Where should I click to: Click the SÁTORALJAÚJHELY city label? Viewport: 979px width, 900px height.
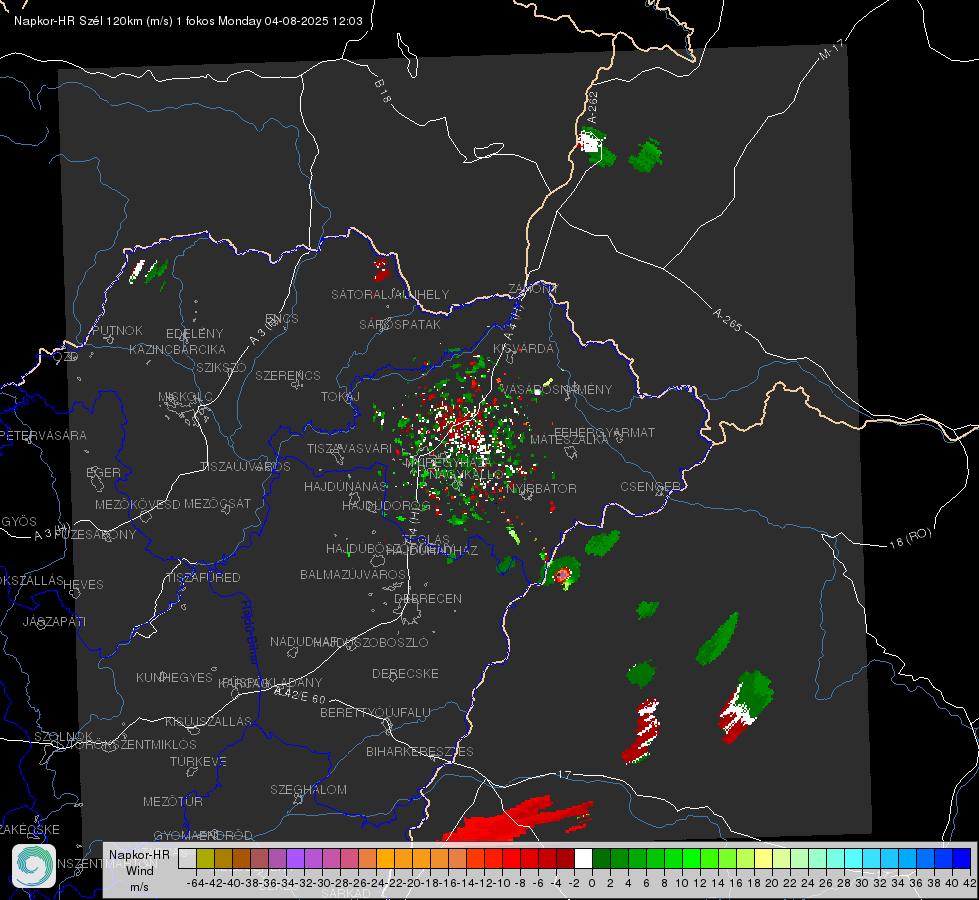[x=390, y=294]
